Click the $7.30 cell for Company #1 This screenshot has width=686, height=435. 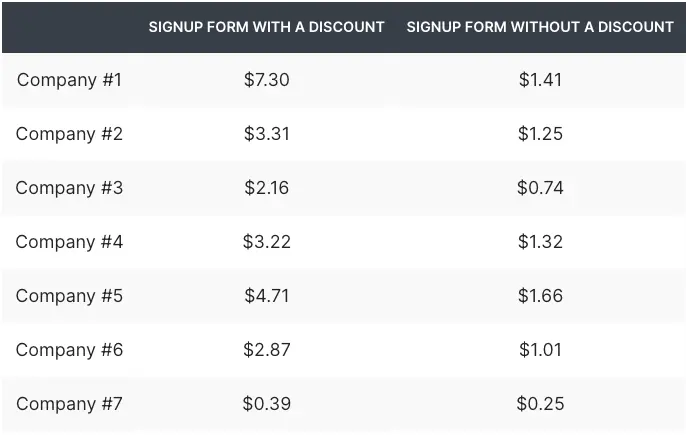(266, 80)
